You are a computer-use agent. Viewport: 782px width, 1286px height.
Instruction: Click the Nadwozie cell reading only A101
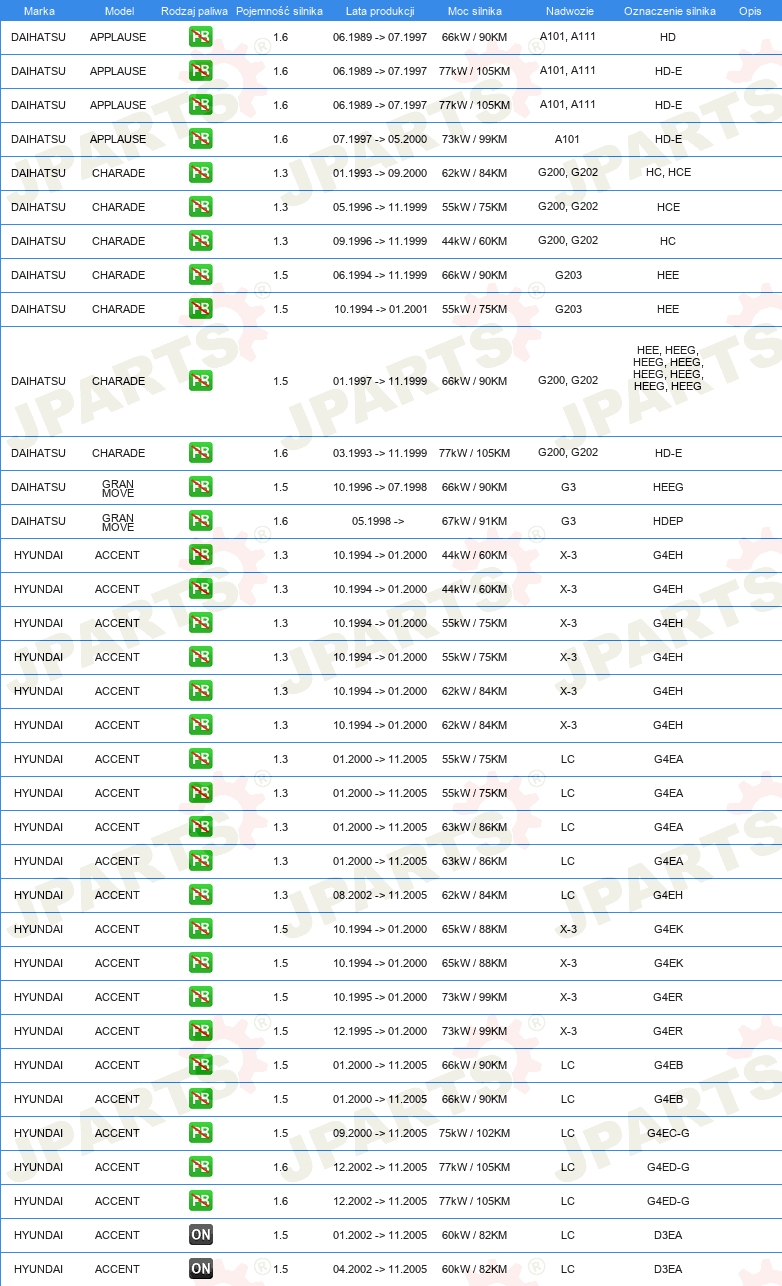tap(568, 138)
